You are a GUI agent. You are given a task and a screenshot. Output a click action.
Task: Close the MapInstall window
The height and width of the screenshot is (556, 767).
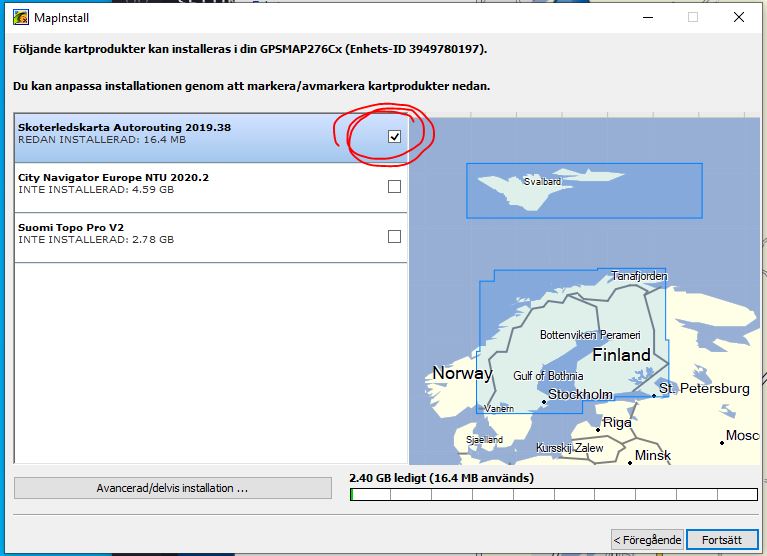(738, 16)
